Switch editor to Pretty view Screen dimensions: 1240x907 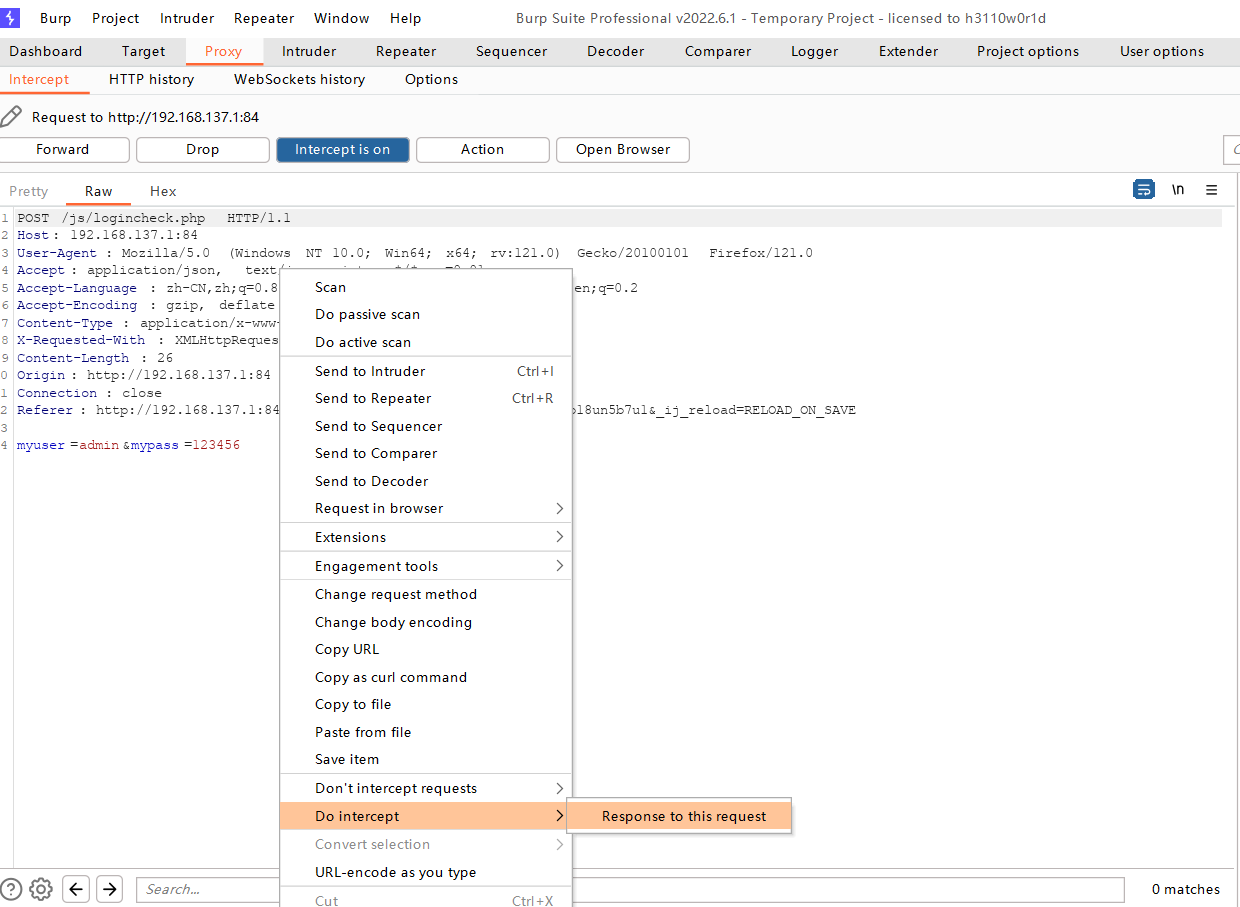click(29, 191)
